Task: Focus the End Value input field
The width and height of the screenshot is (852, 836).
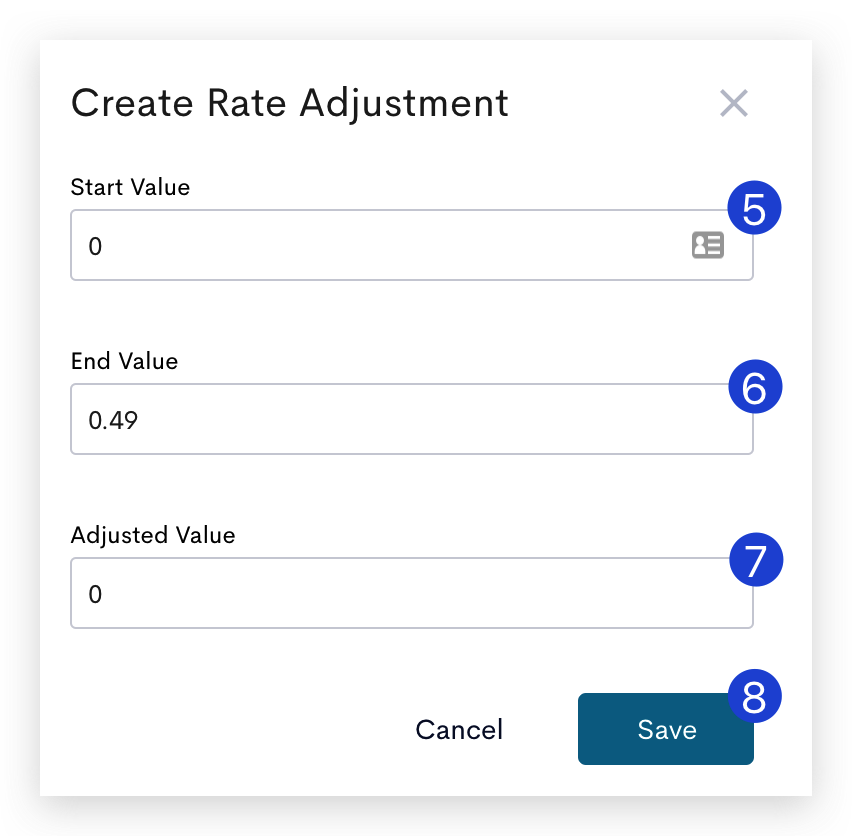Action: pos(412,419)
